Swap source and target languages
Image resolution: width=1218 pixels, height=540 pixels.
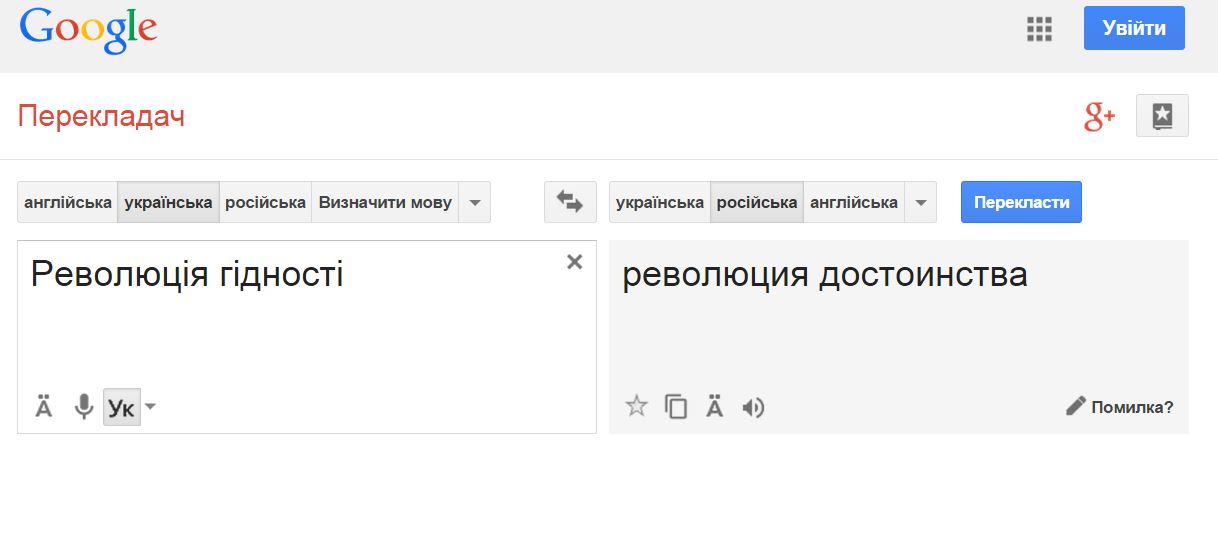[570, 202]
